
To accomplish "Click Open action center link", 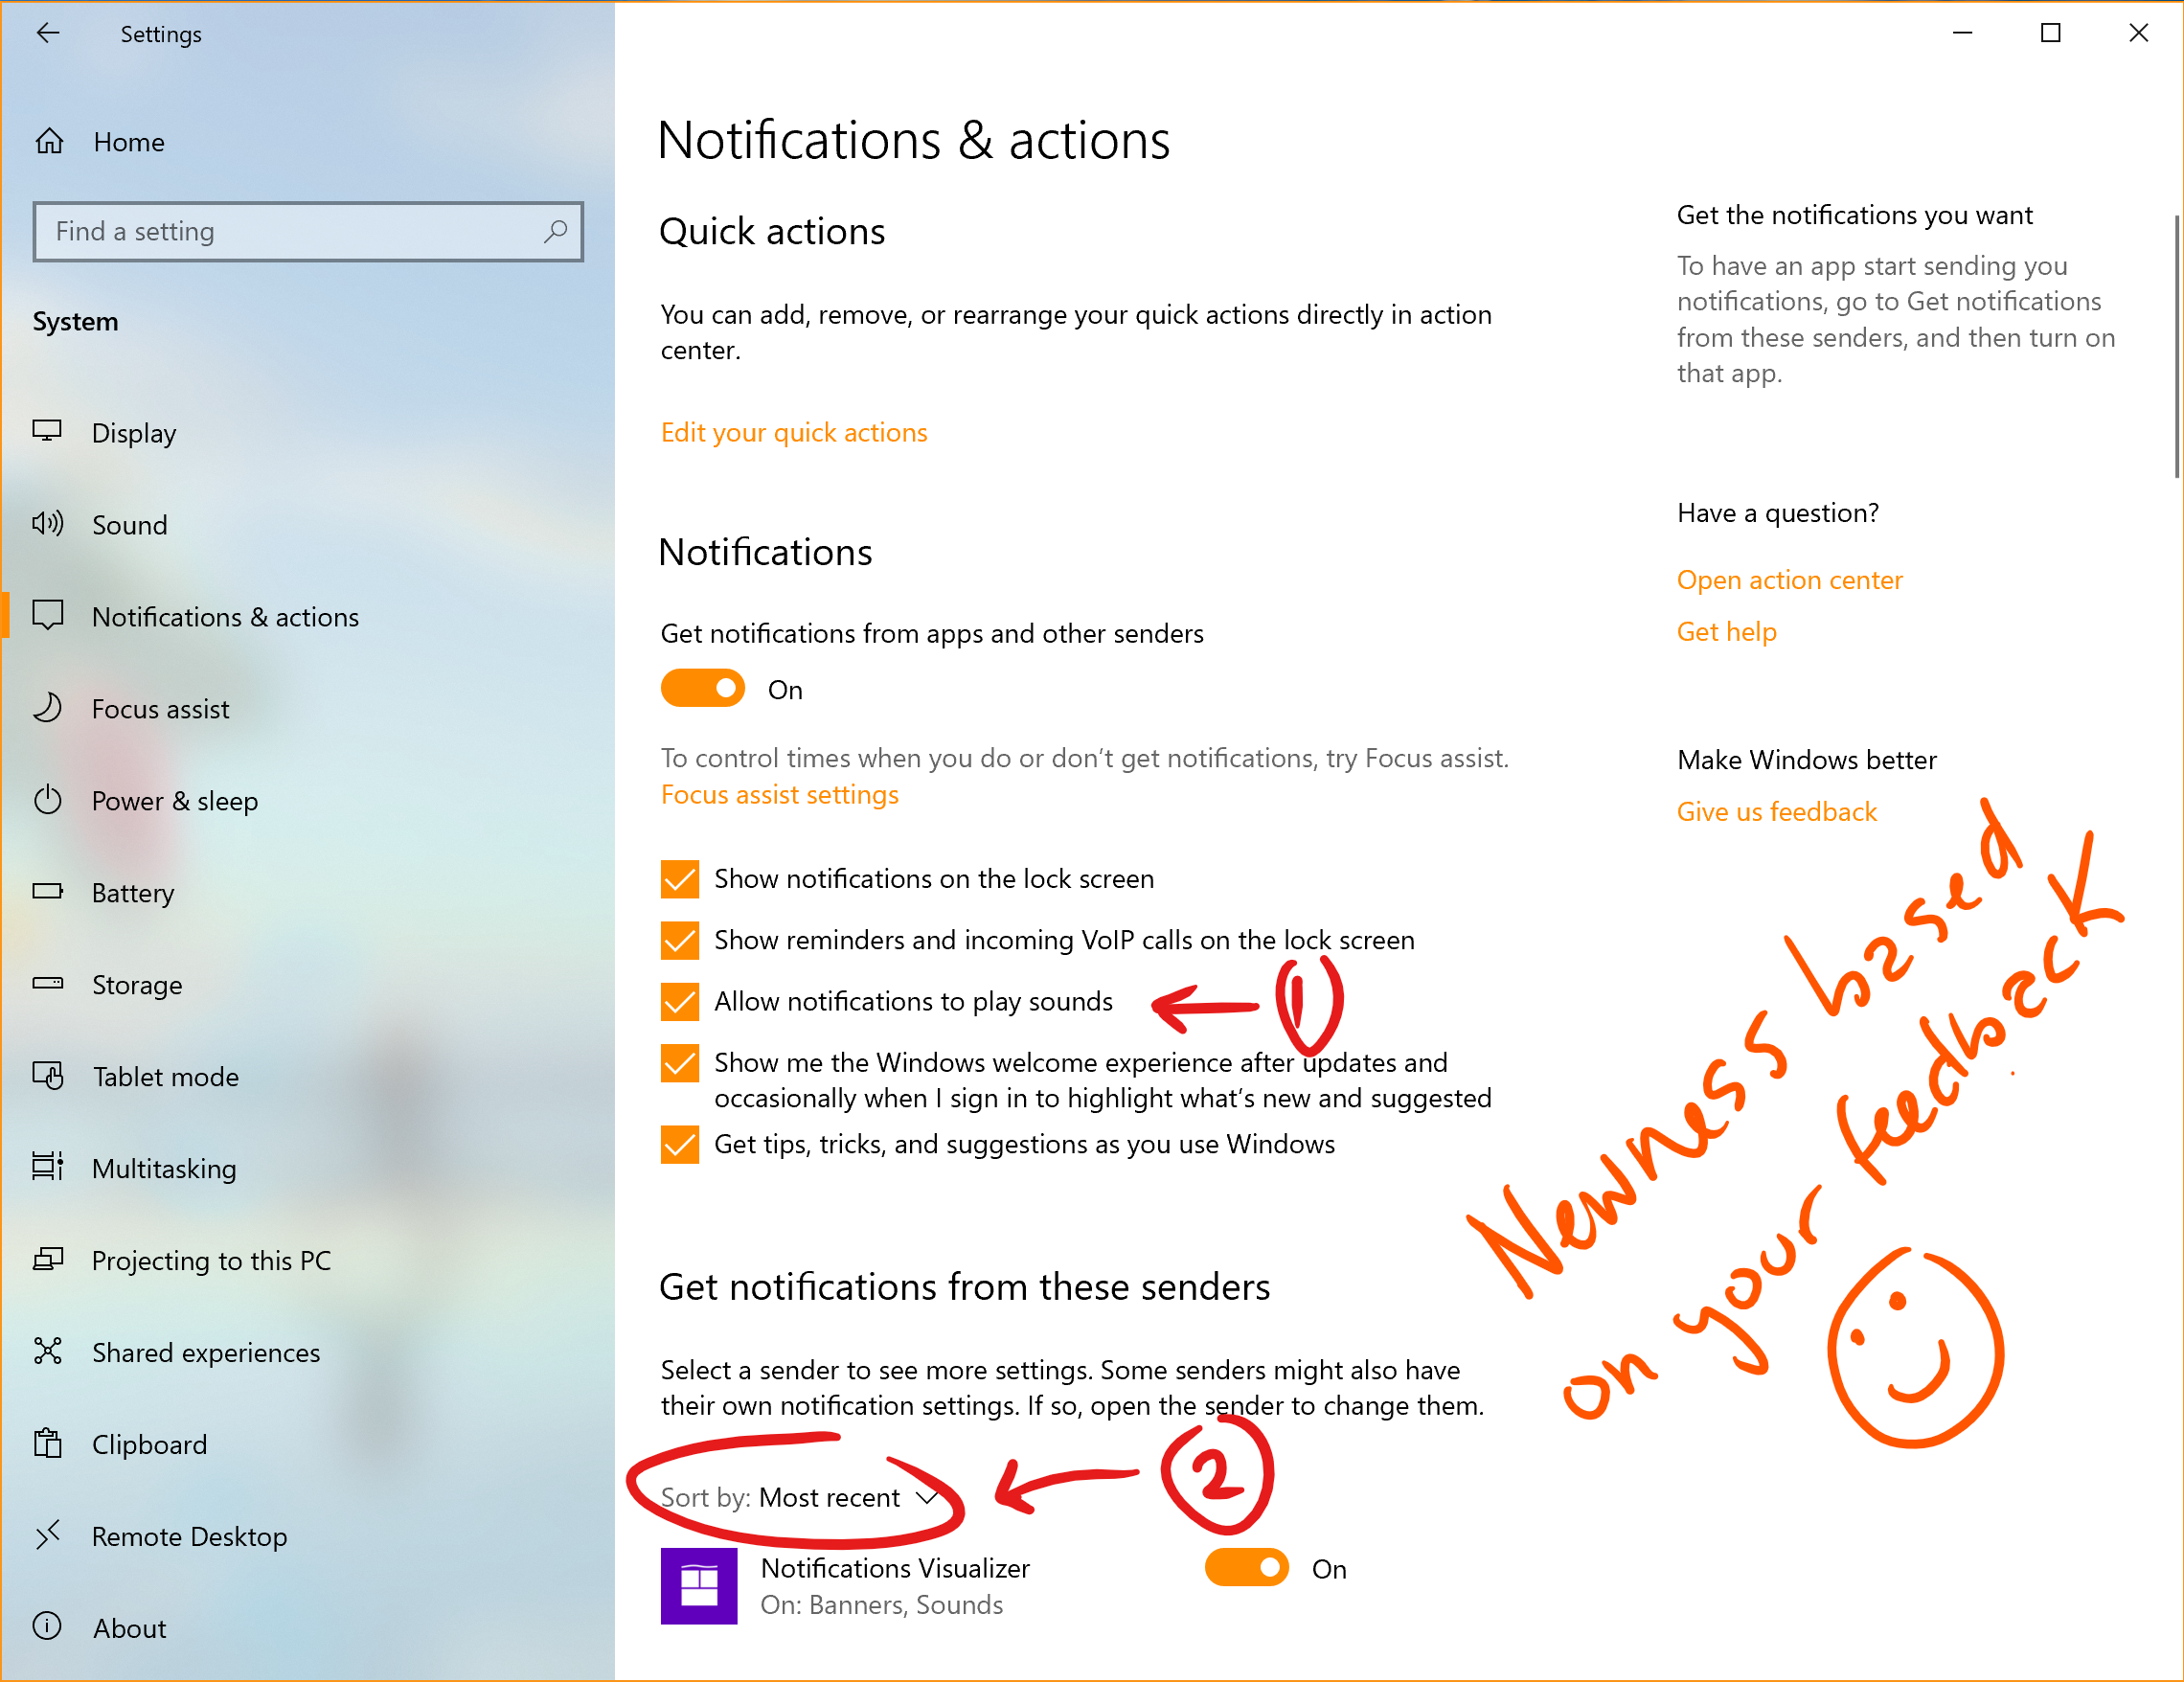I will point(1788,578).
